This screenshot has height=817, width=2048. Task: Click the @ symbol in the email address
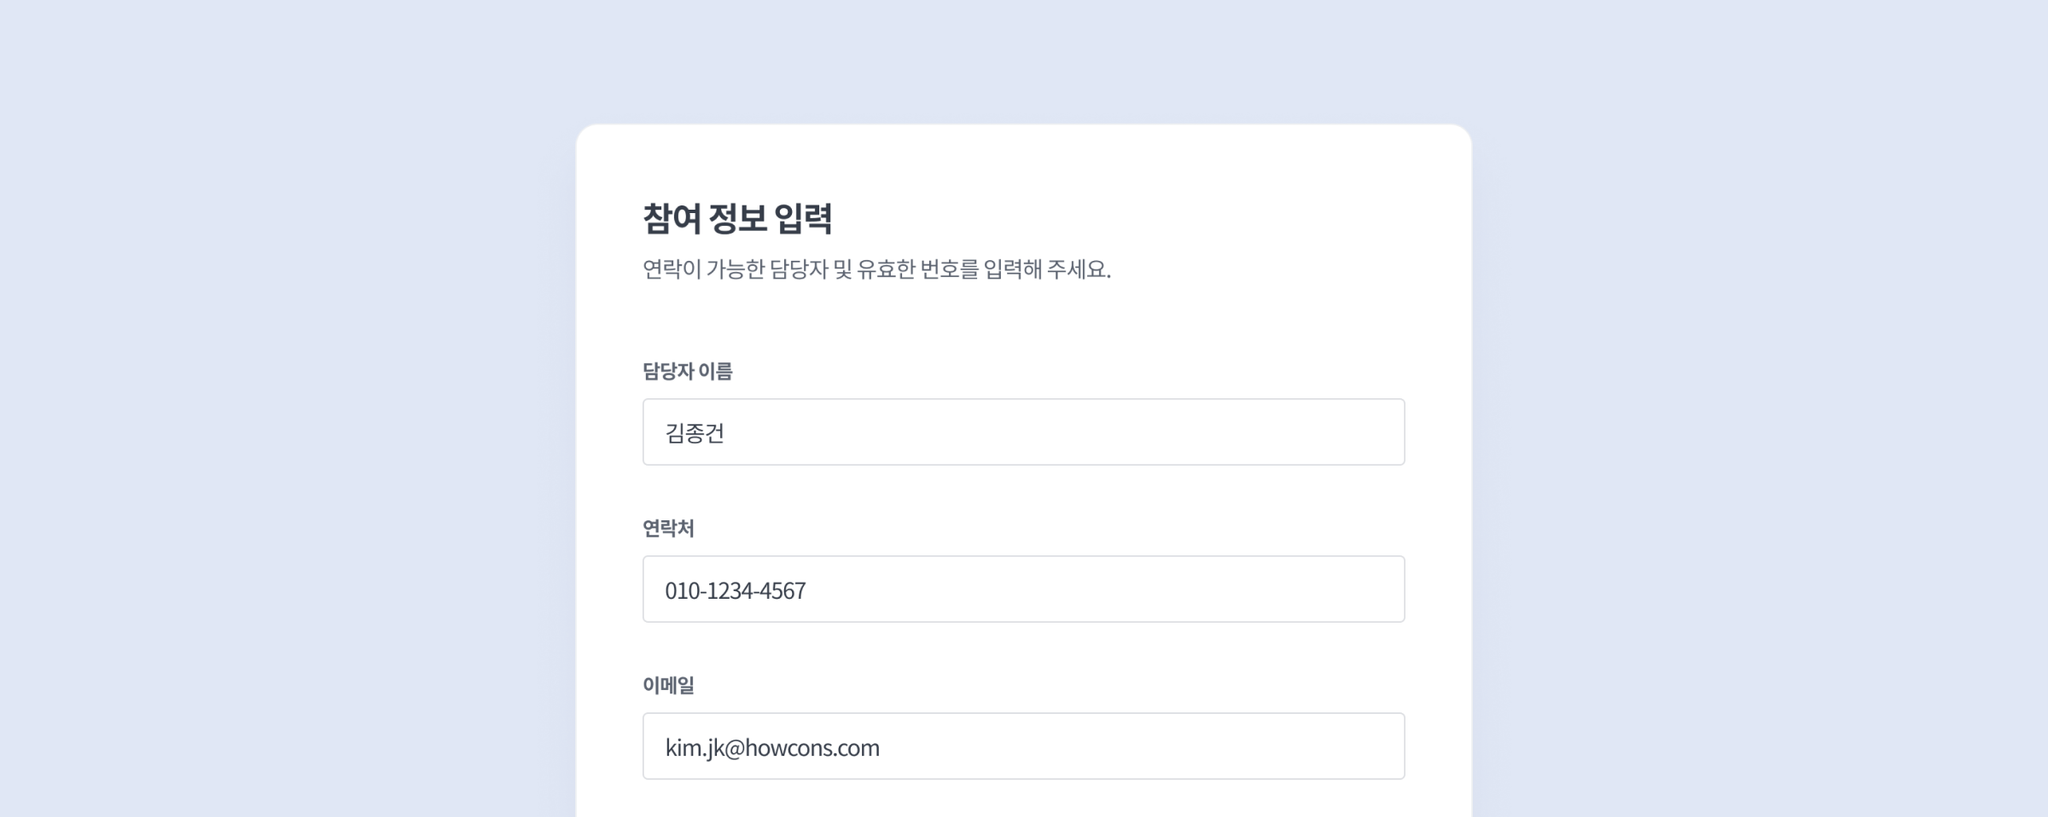[x=734, y=748]
